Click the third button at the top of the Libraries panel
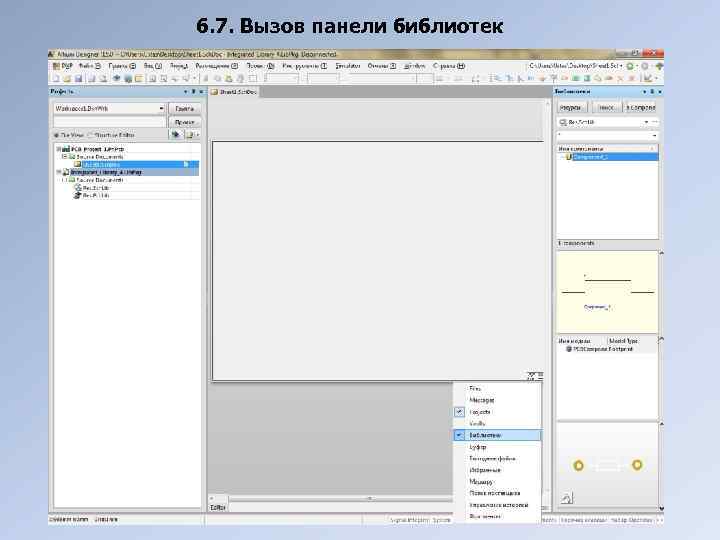Screen dimensions: 720x540 pyautogui.click(x=640, y=107)
